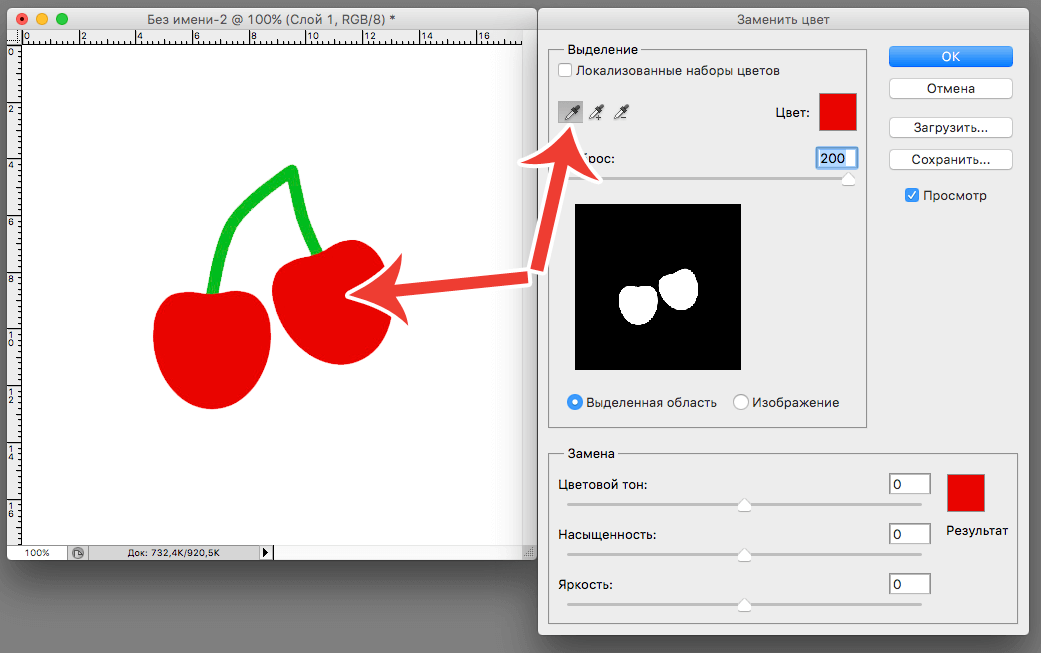Enable Локализованные наборы цветов checkbox

coord(566,71)
